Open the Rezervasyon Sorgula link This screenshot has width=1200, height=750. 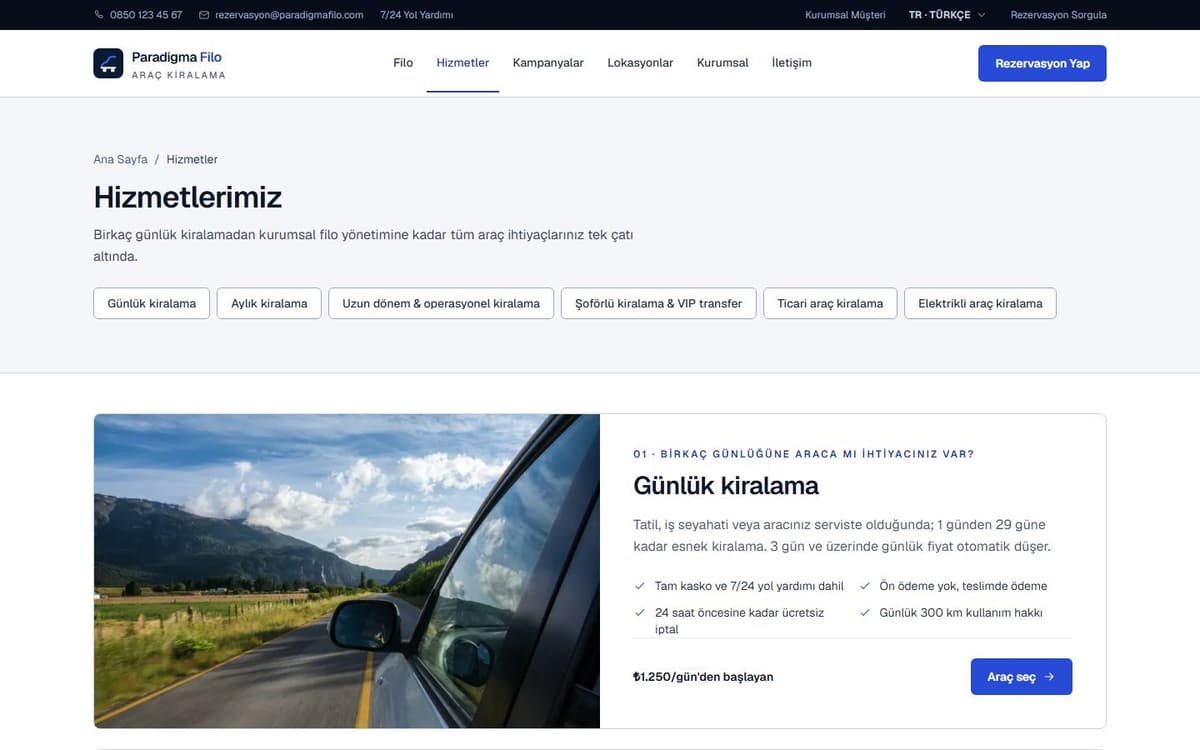point(1059,15)
